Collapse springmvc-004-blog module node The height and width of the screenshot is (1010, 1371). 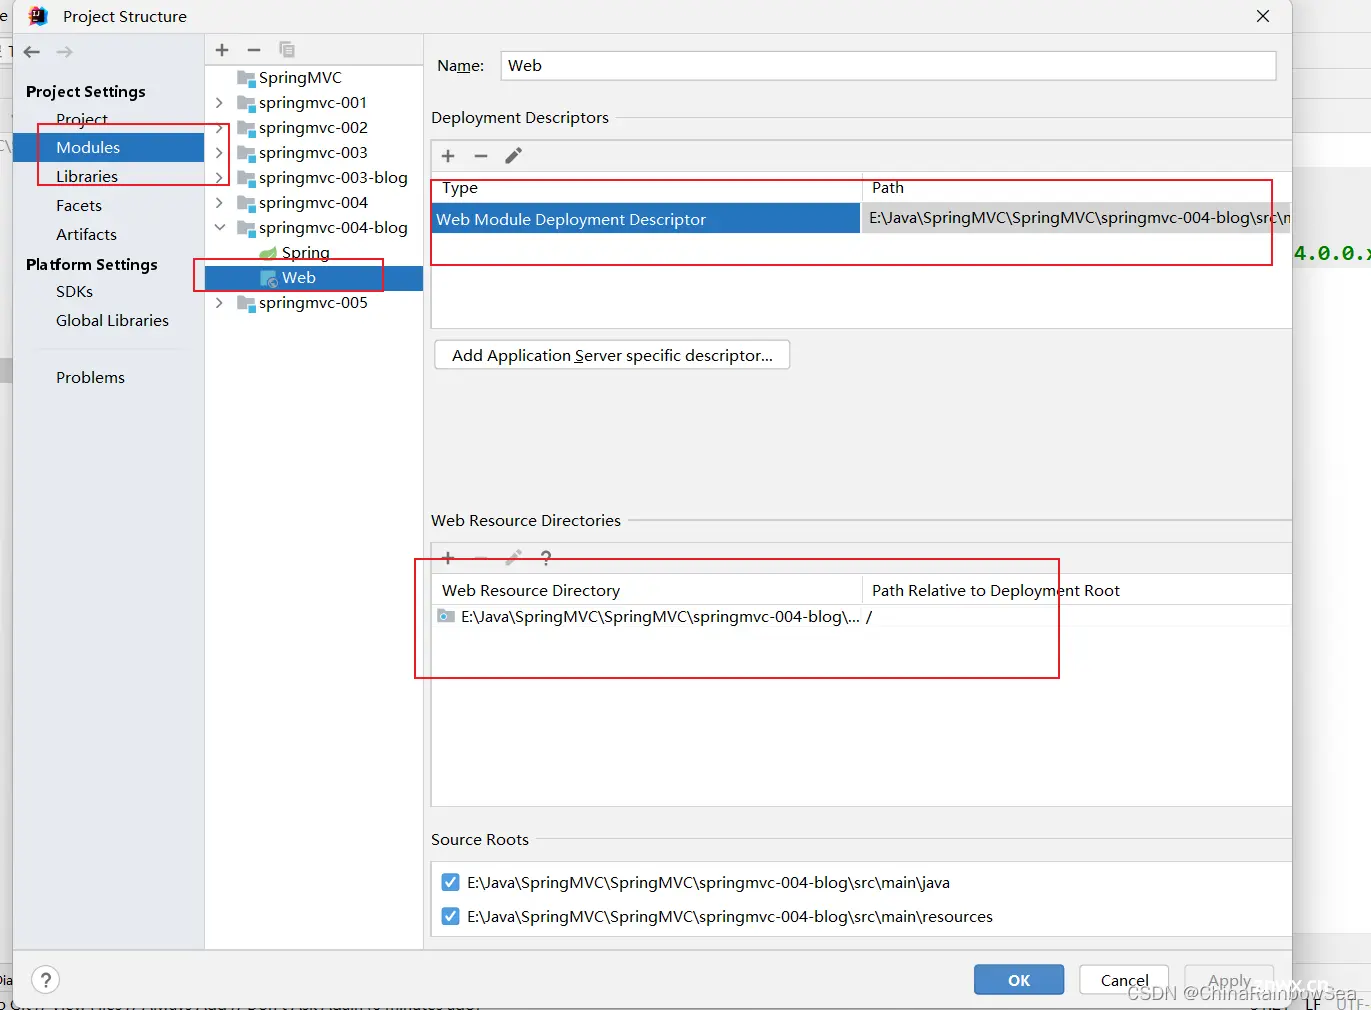pos(219,228)
